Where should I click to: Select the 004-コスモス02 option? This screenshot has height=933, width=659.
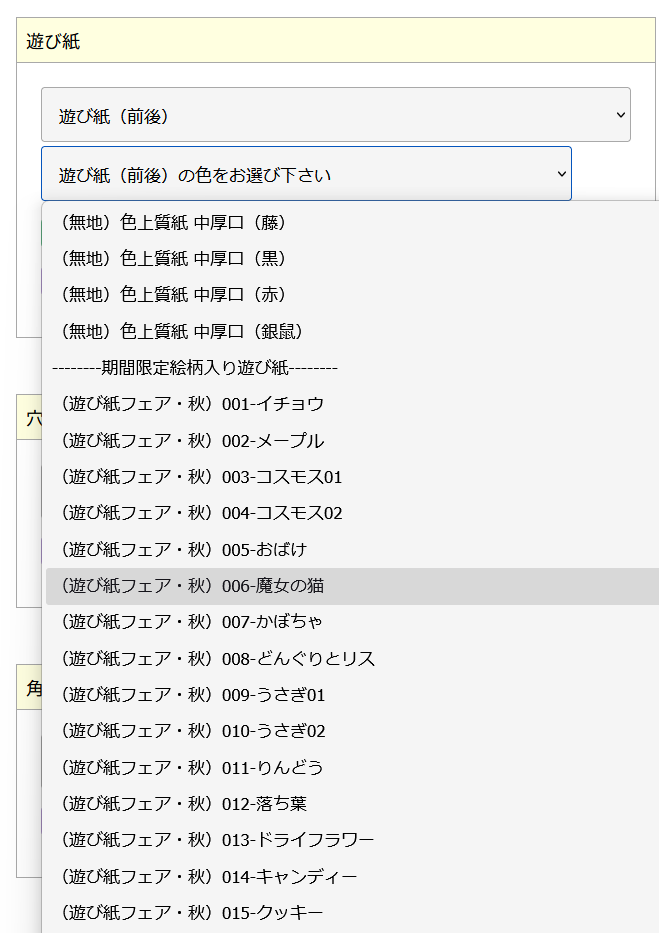coord(201,513)
